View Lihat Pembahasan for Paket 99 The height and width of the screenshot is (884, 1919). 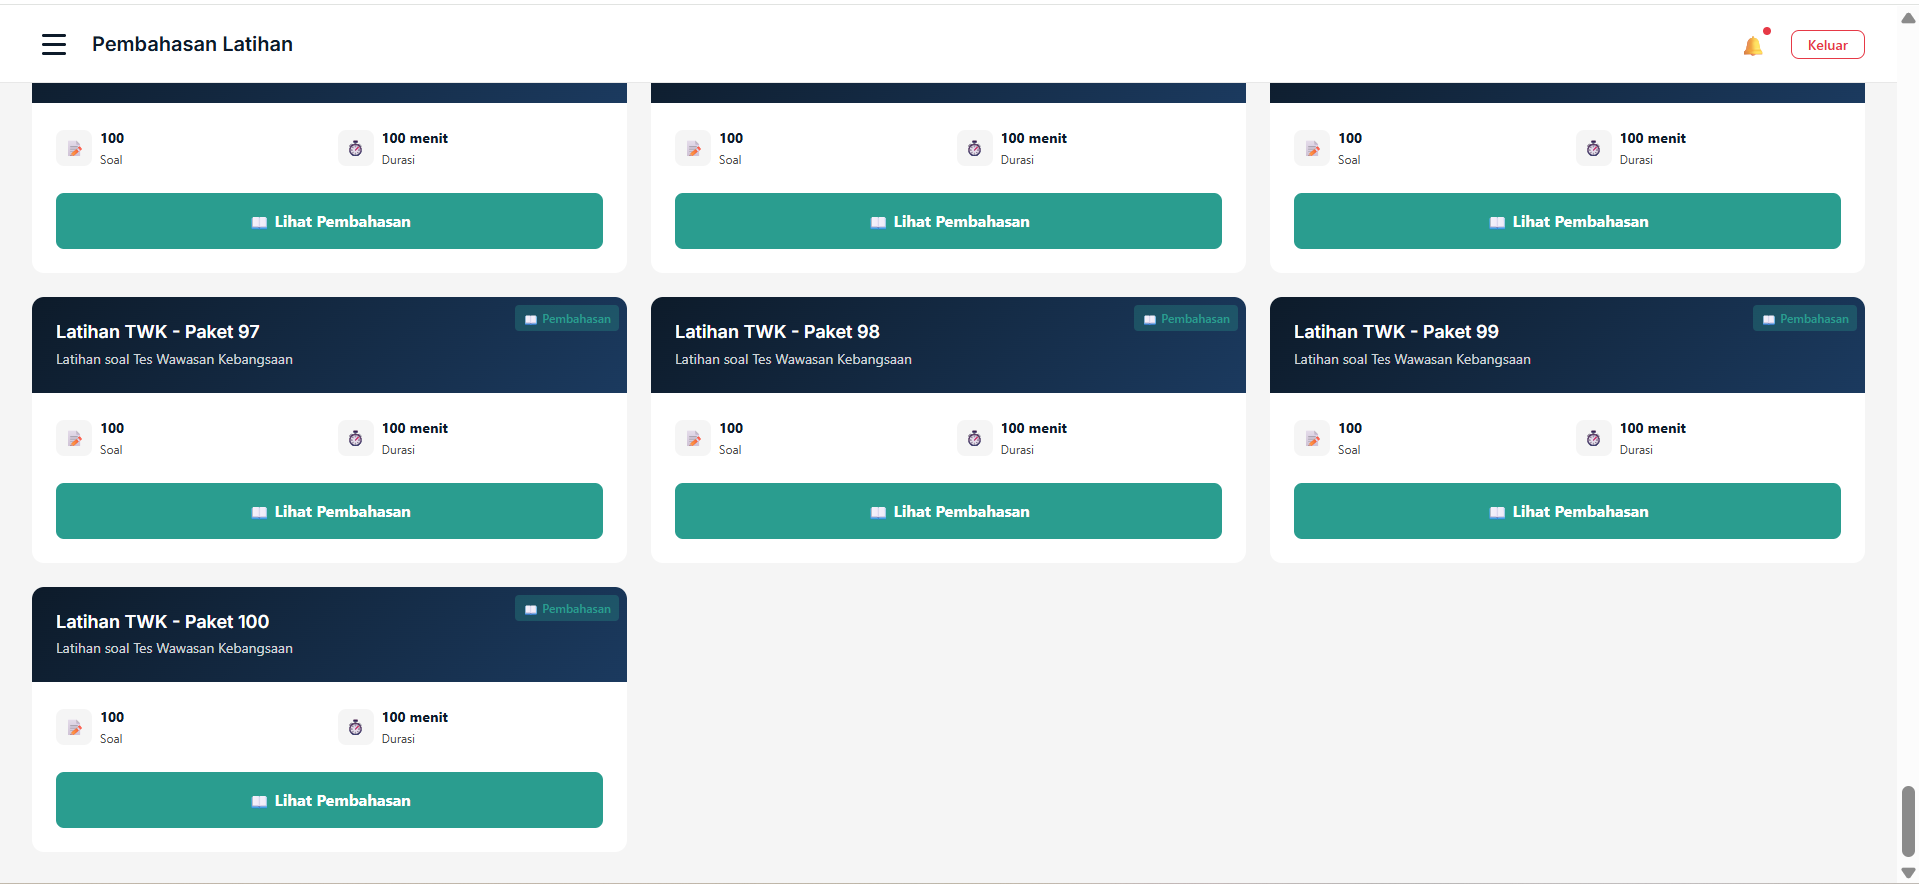[x=1567, y=511]
